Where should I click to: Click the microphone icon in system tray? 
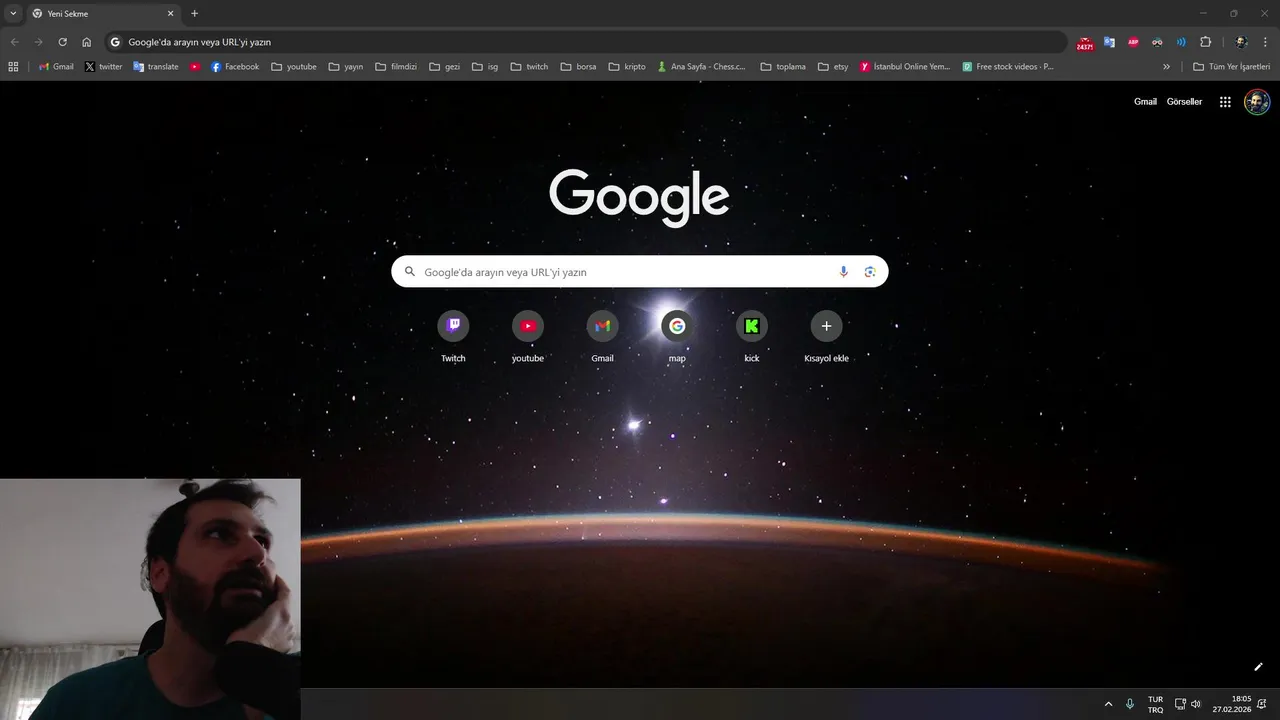pyautogui.click(x=1130, y=704)
